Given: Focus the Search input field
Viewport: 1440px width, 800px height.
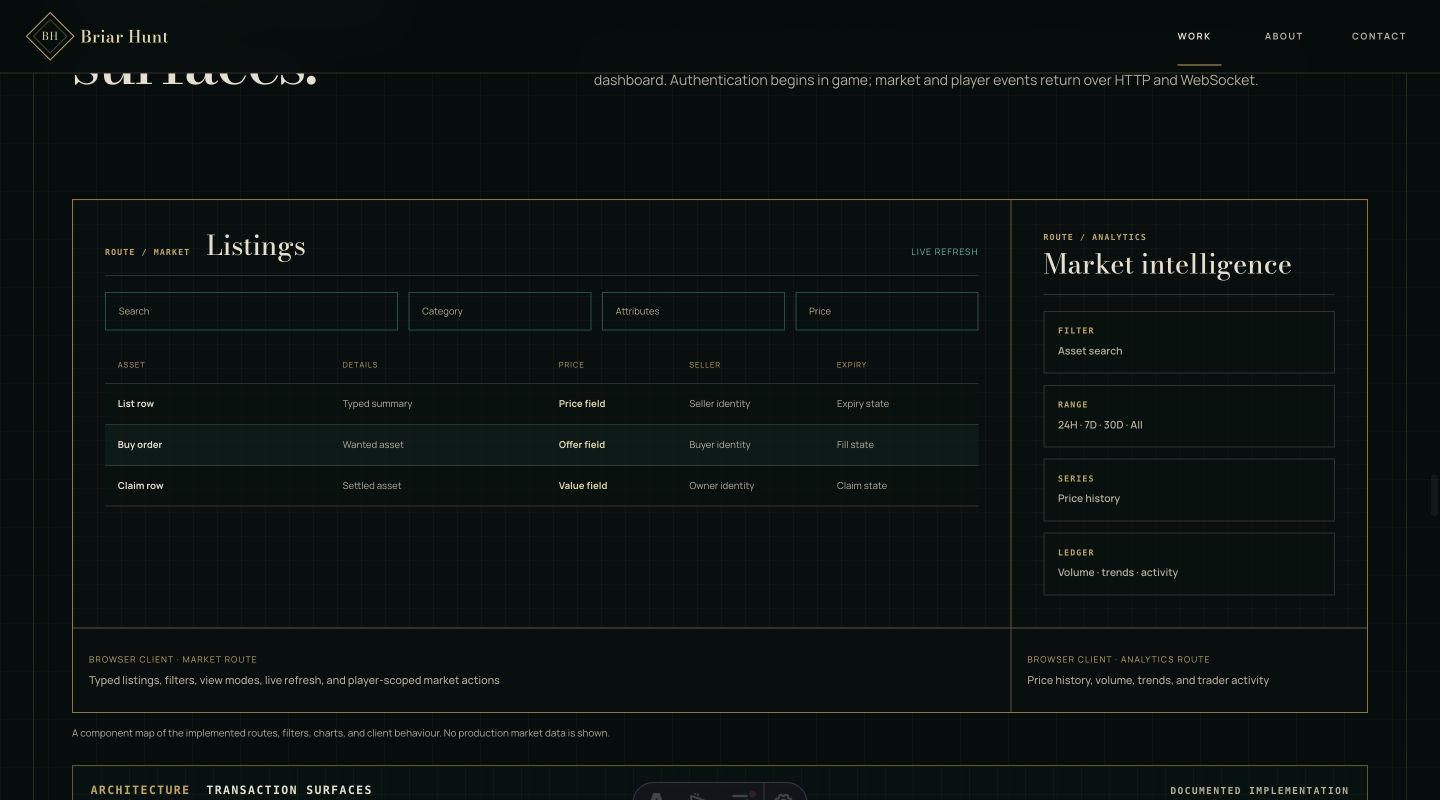Looking at the screenshot, I should (x=251, y=311).
